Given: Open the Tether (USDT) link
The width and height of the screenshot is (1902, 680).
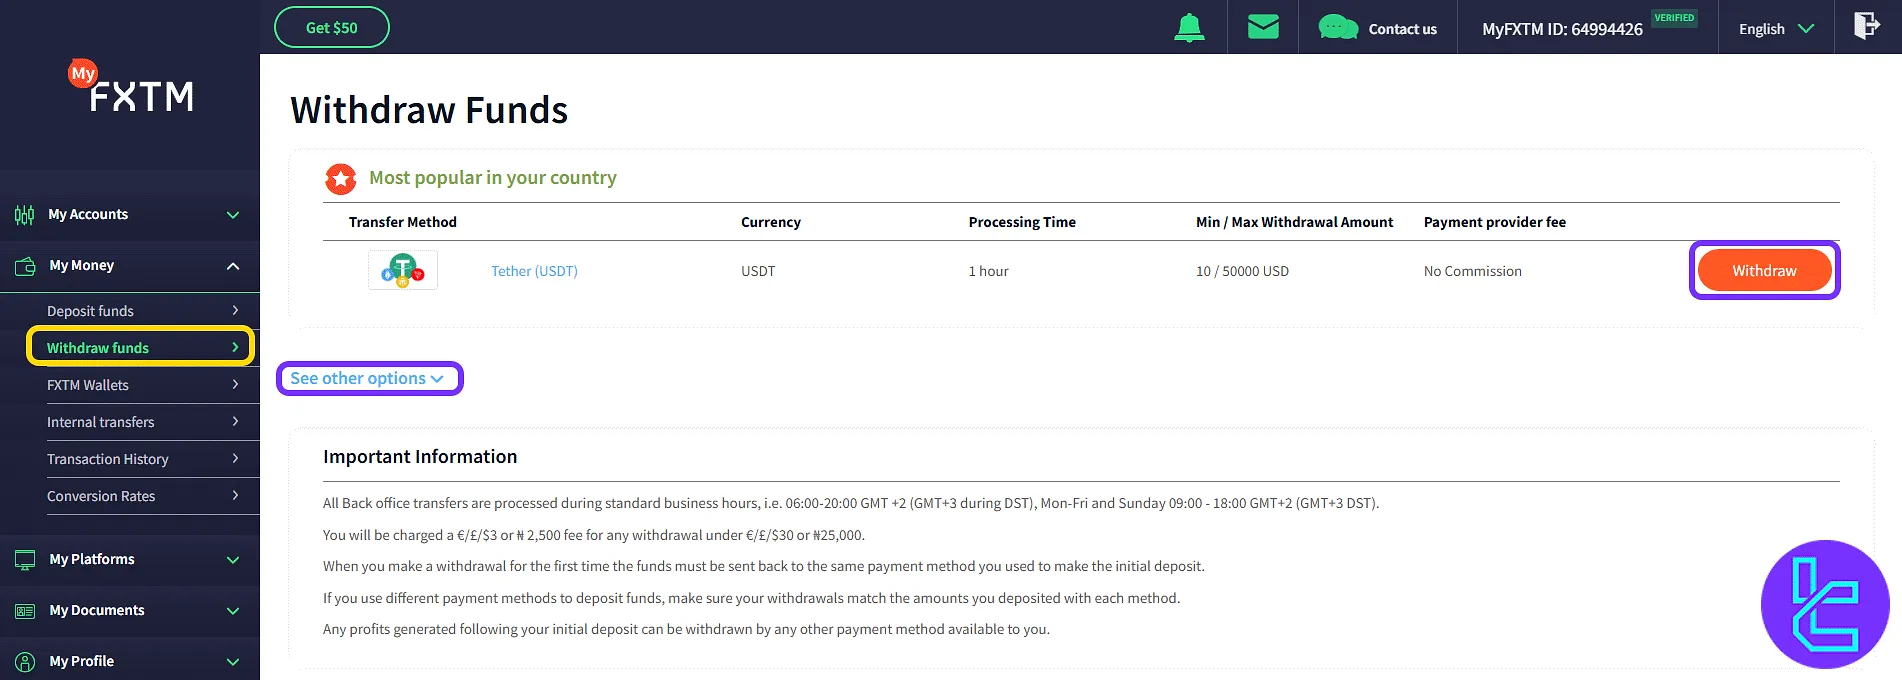Looking at the screenshot, I should (x=534, y=271).
